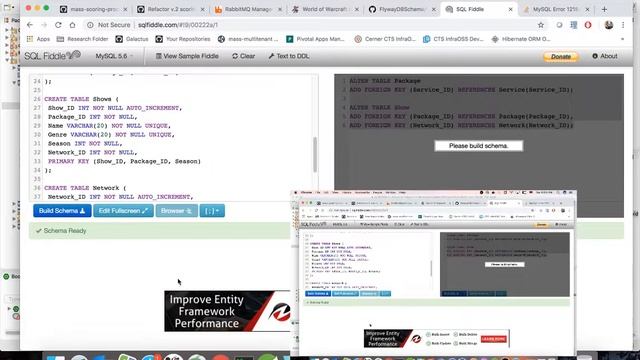Click the 'Please build schema.' notice
640x360 pixels.
tap(478, 146)
